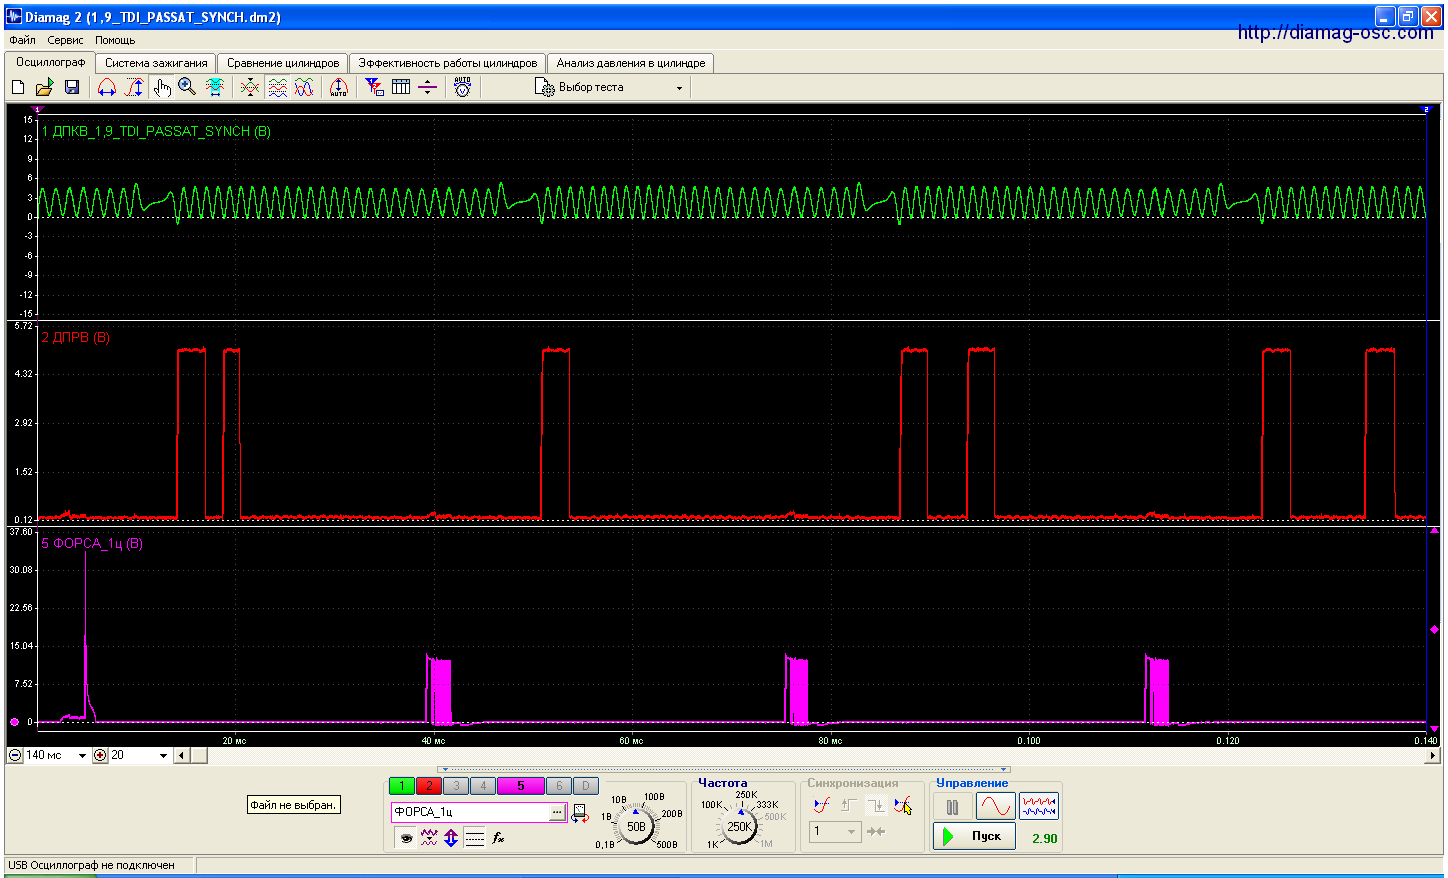This screenshot has height=878, width=1448.
Task: Select the multi-waveform recorder mode button
Action: tap(1039, 806)
